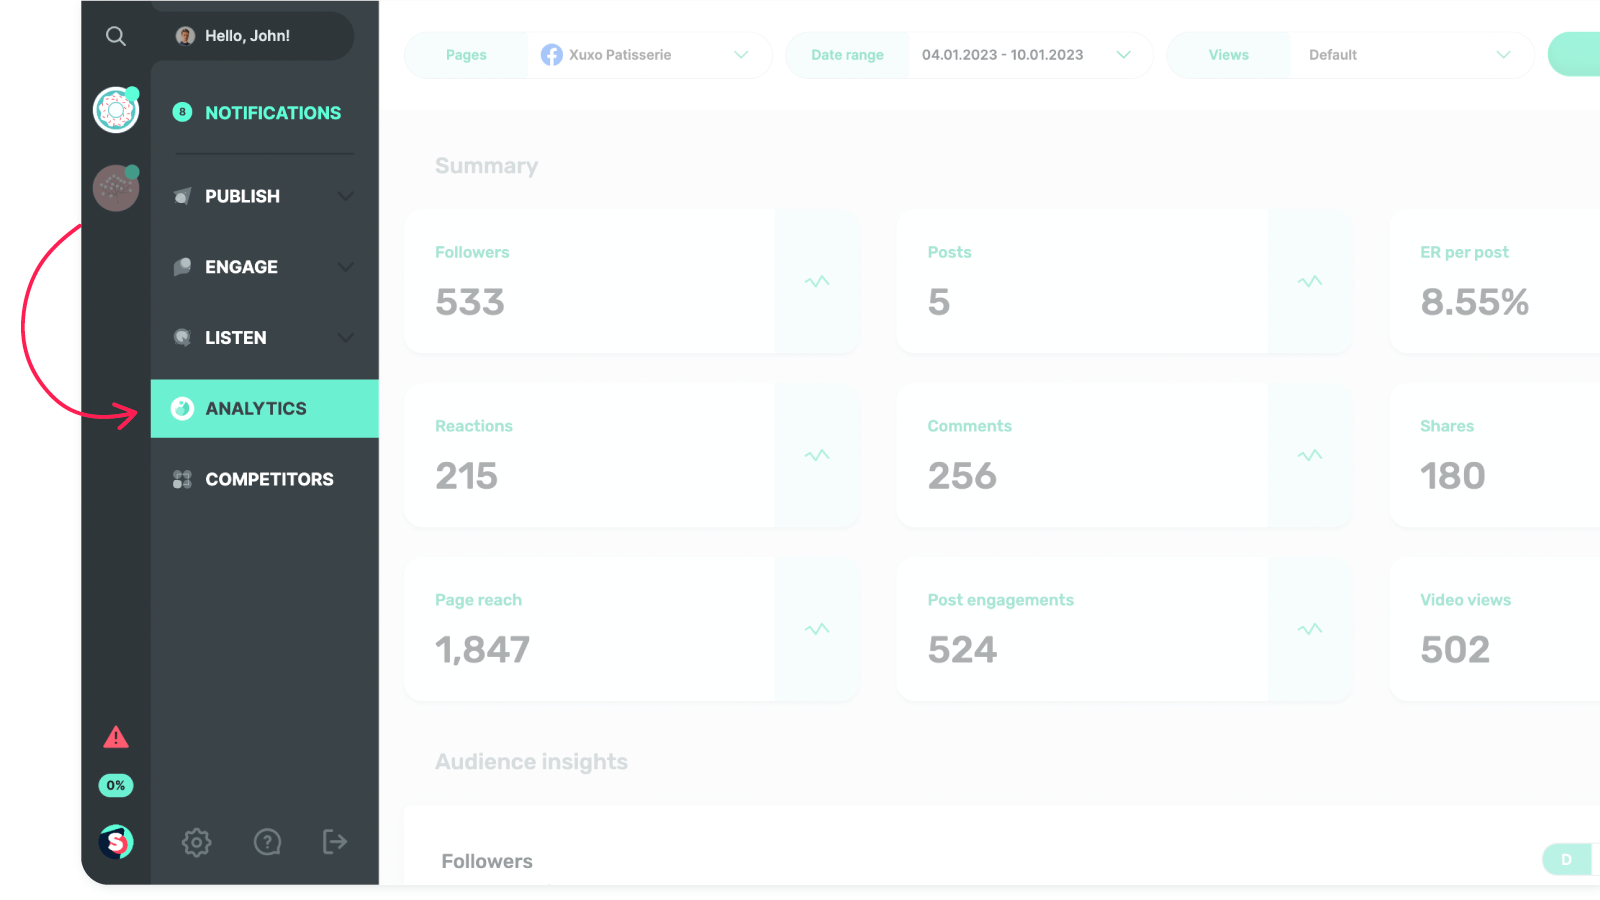Click the Listen icon
Screen dimensions: 1600x900
point(182,338)
